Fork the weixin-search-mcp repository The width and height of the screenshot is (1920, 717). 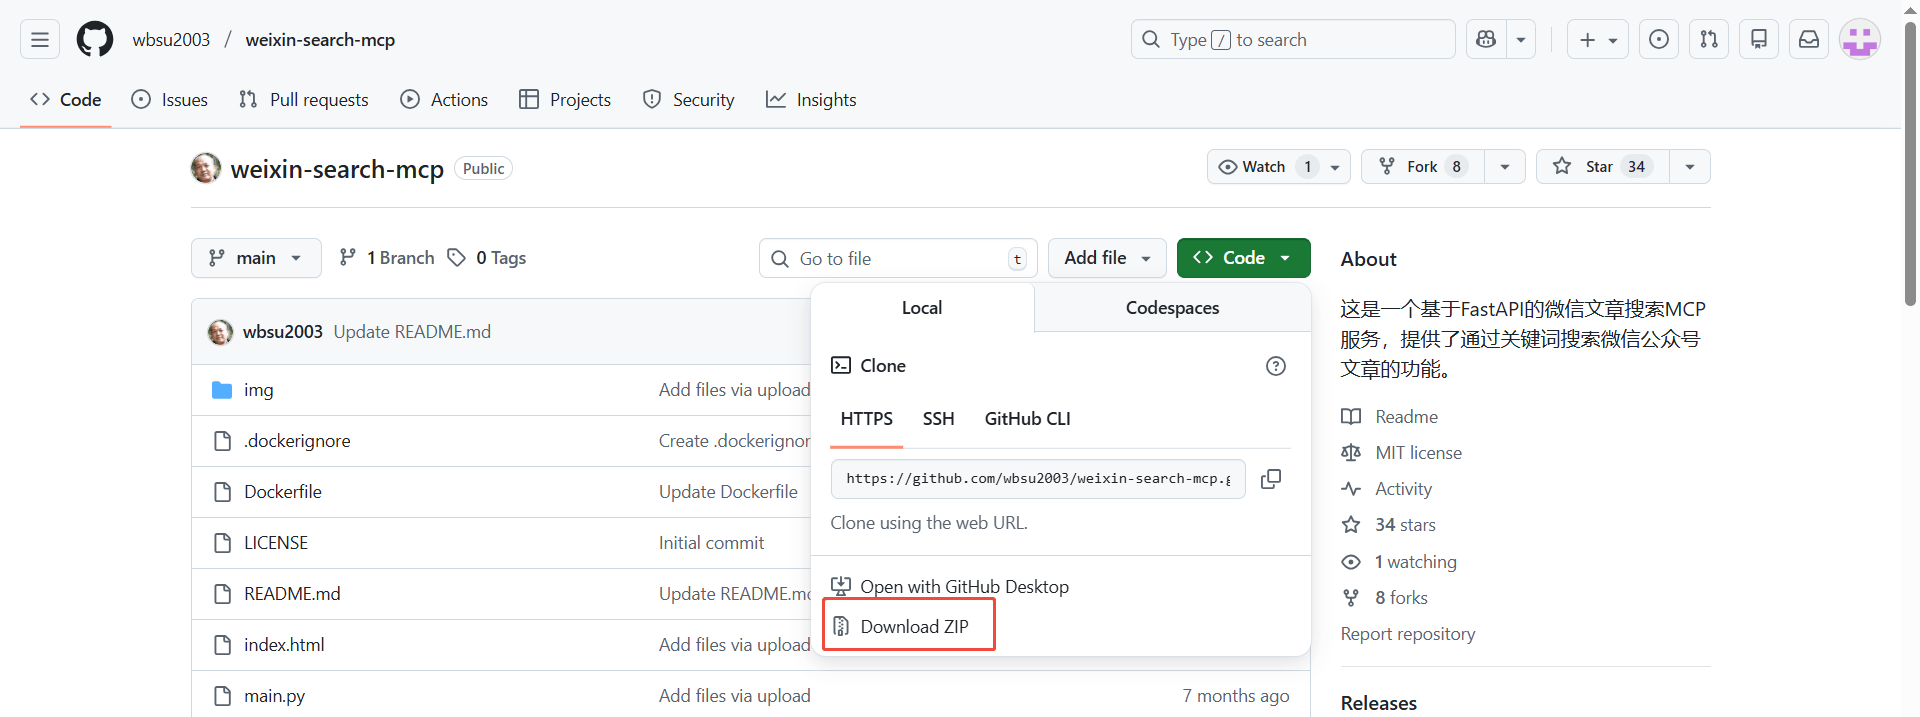coord(1422,167)
